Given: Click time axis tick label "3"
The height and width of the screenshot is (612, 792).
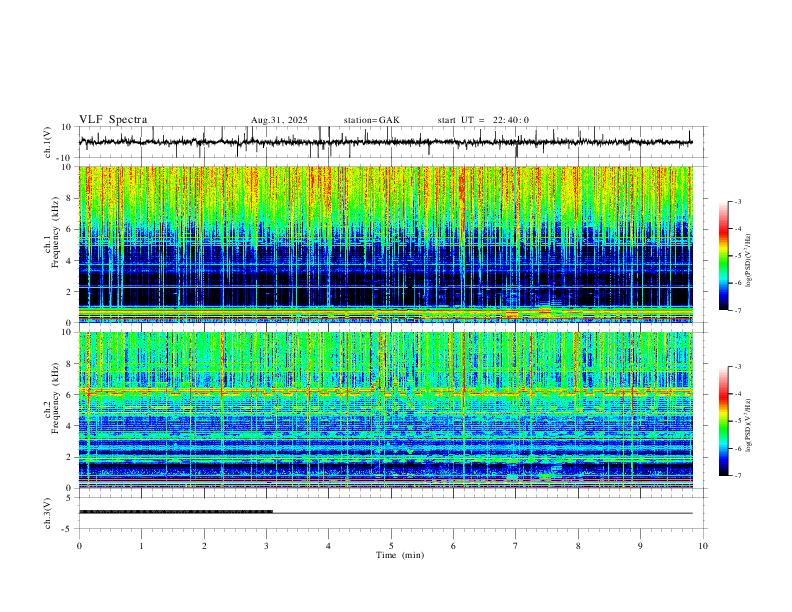Looking at the screenshot, I should coord(267,546).
